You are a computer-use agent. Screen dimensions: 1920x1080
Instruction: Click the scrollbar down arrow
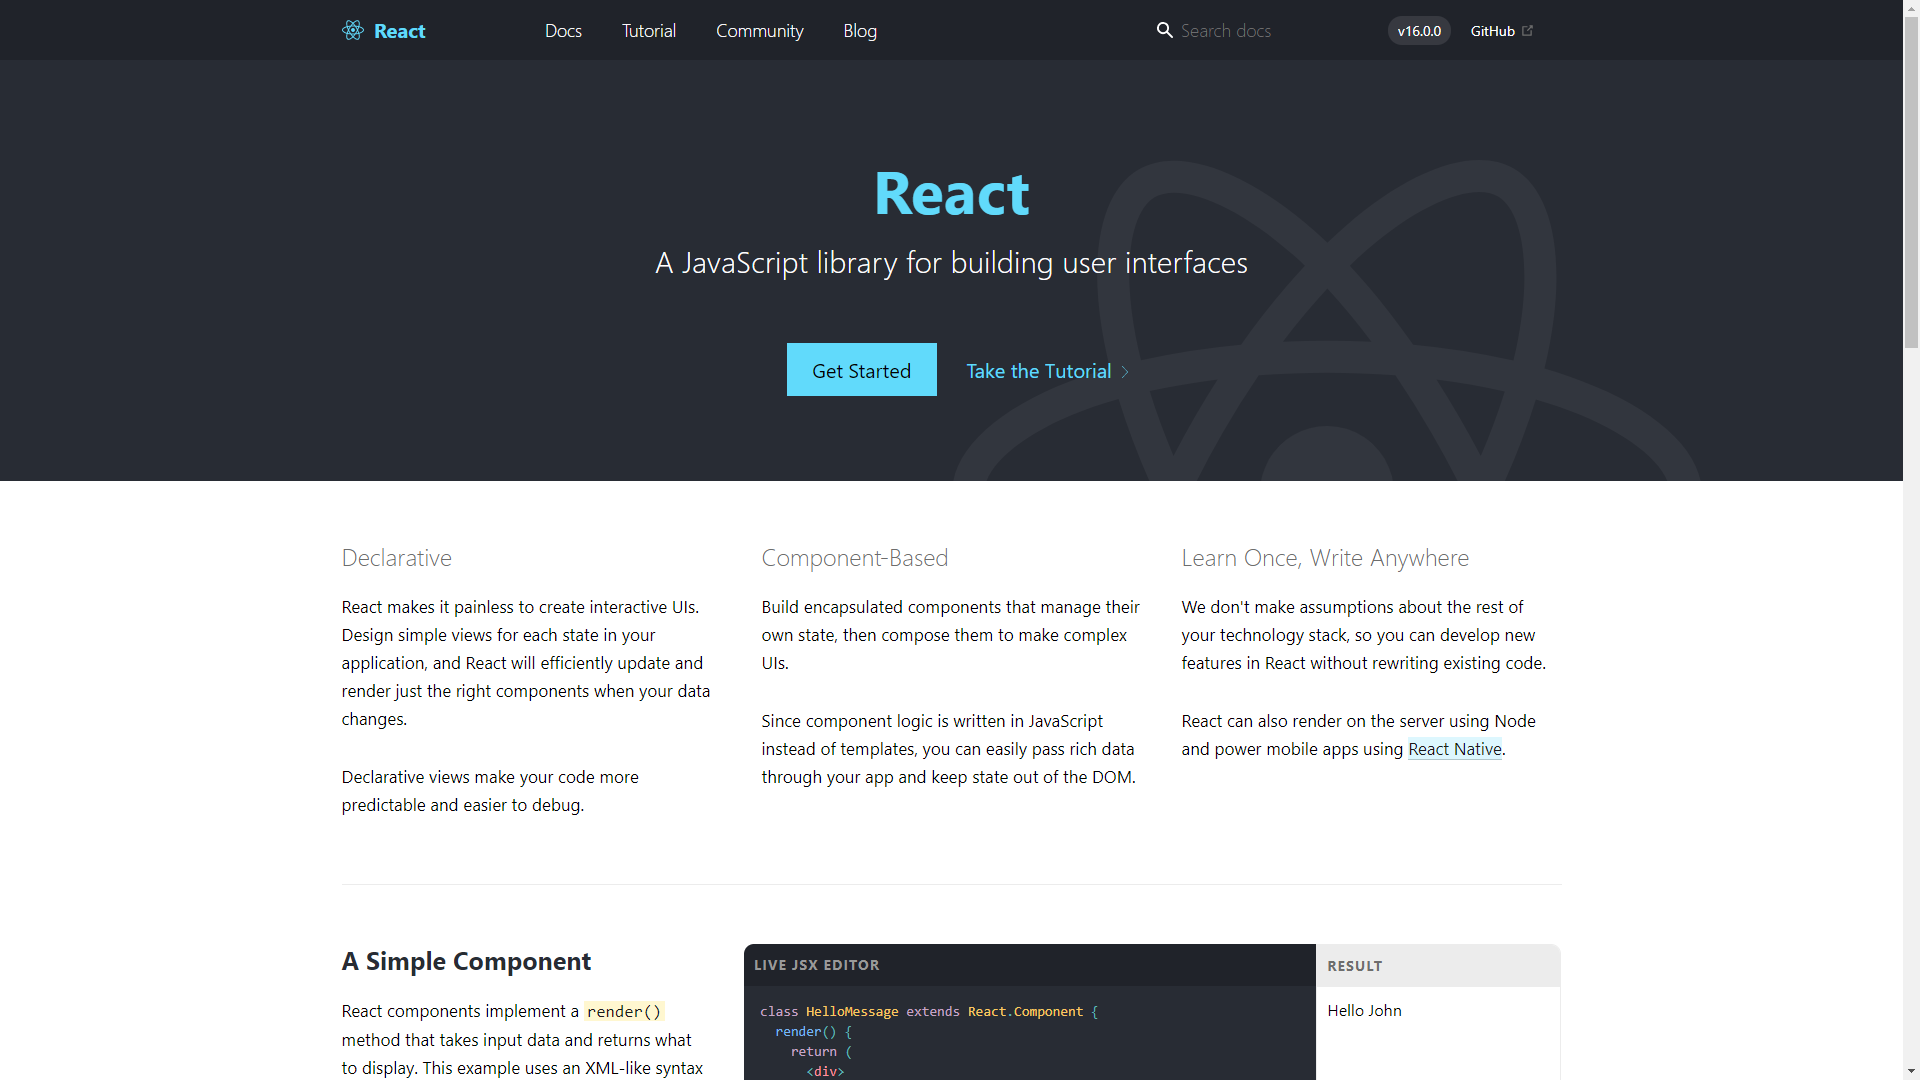(1911, 1071)
